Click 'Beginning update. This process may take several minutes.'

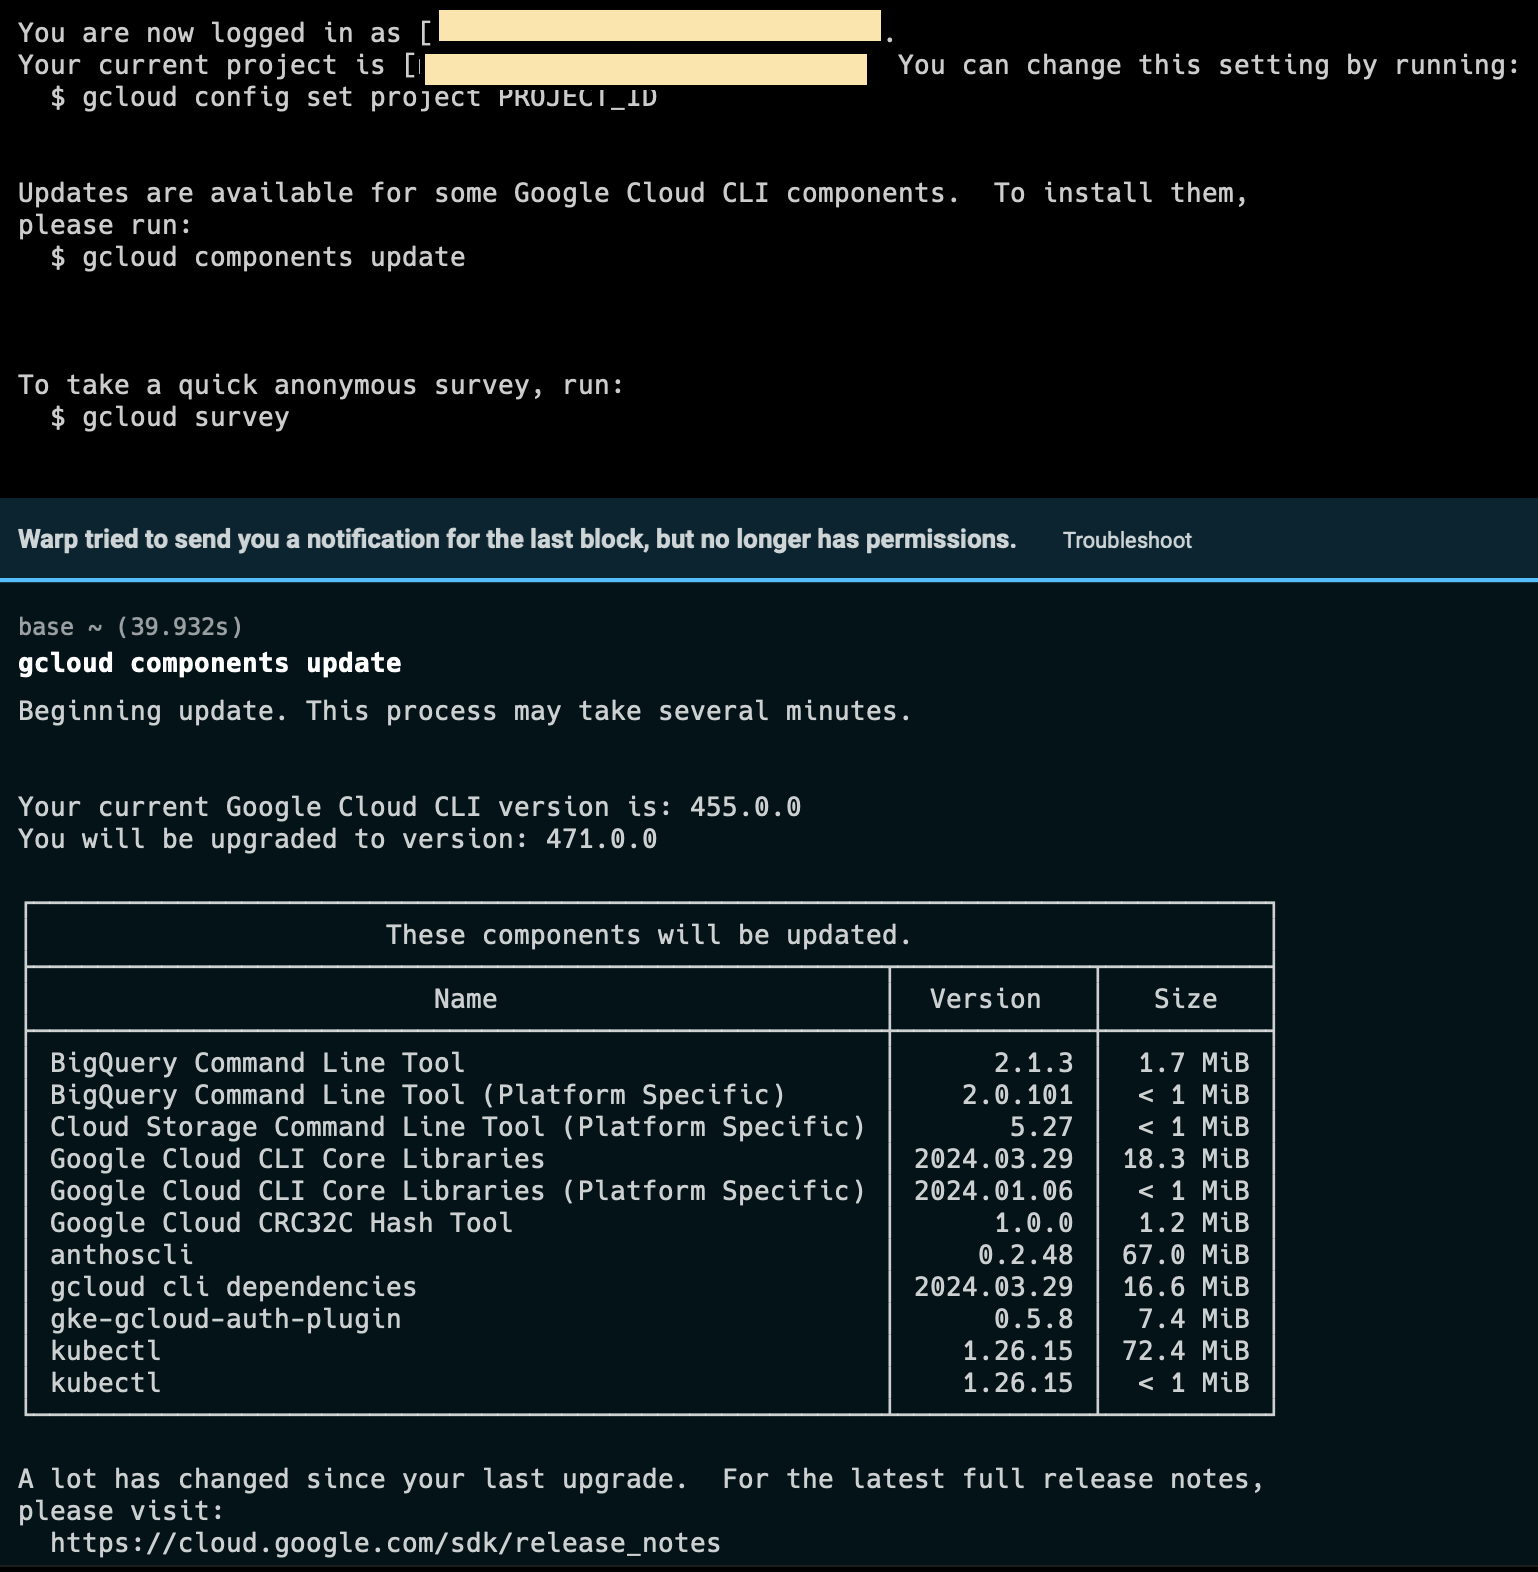tap(465, 712)
